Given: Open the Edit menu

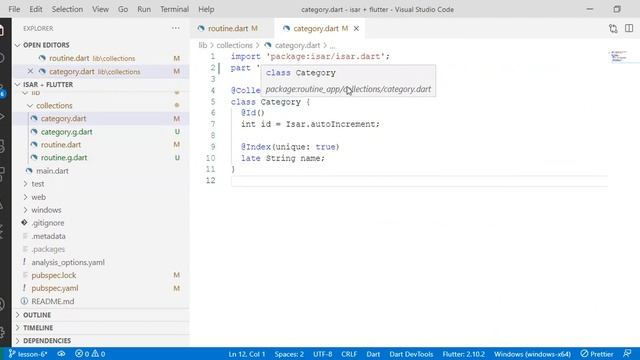Looking at the screenshot, I should click(36, 9).
